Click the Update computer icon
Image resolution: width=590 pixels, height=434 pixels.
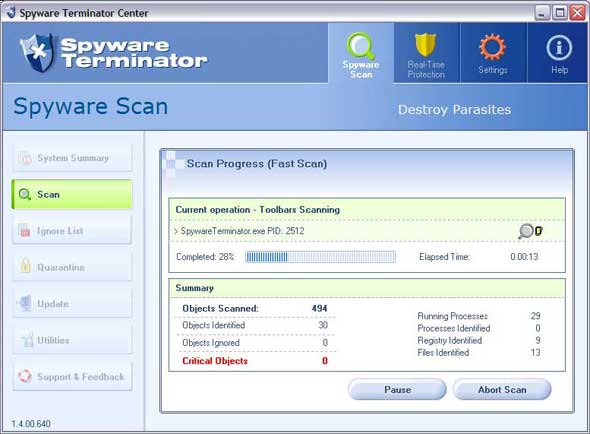point(25,303)
